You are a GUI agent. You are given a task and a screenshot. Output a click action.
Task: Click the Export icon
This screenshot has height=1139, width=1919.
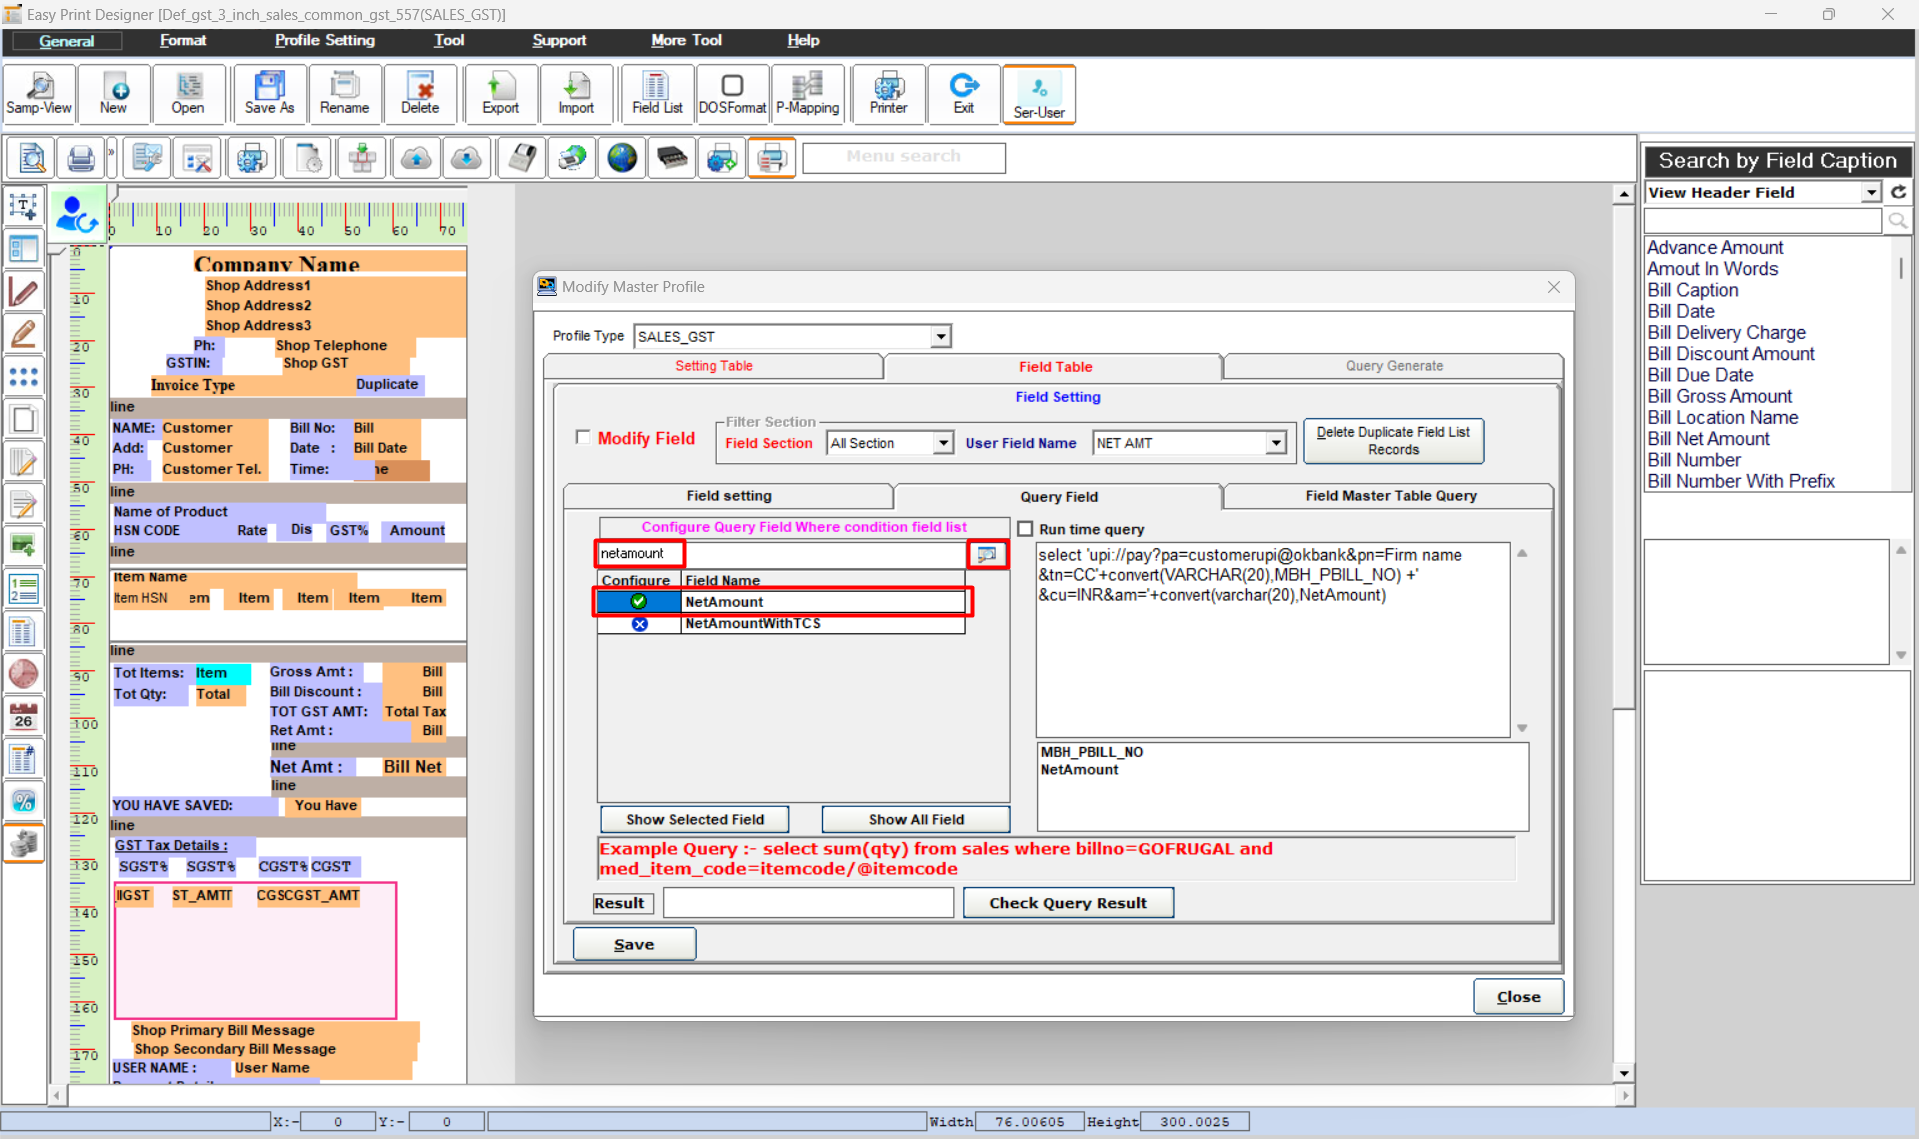500,94
